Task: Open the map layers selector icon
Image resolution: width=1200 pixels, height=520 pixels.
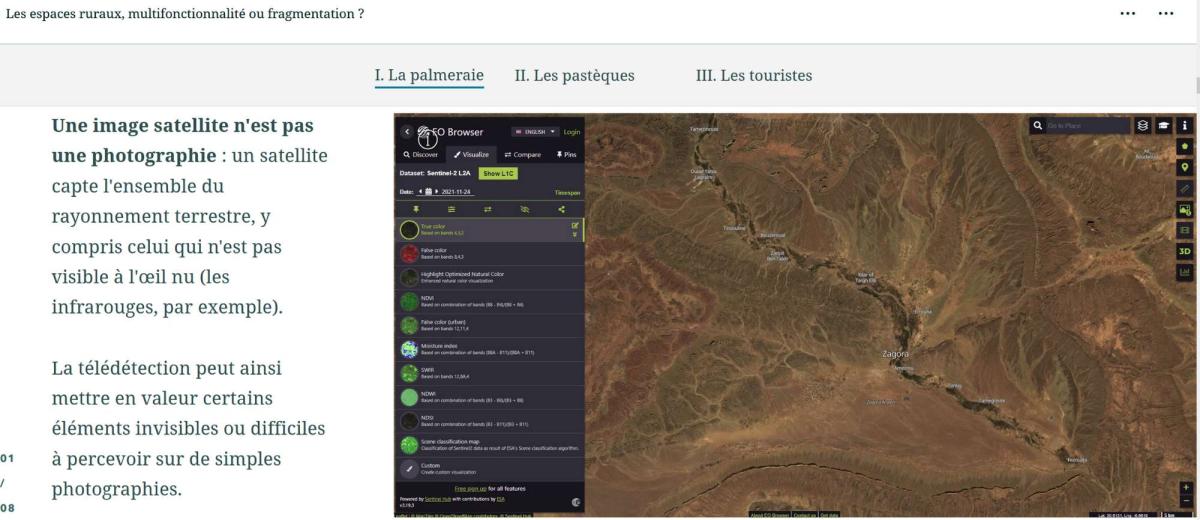Action: pos(1144,126)
